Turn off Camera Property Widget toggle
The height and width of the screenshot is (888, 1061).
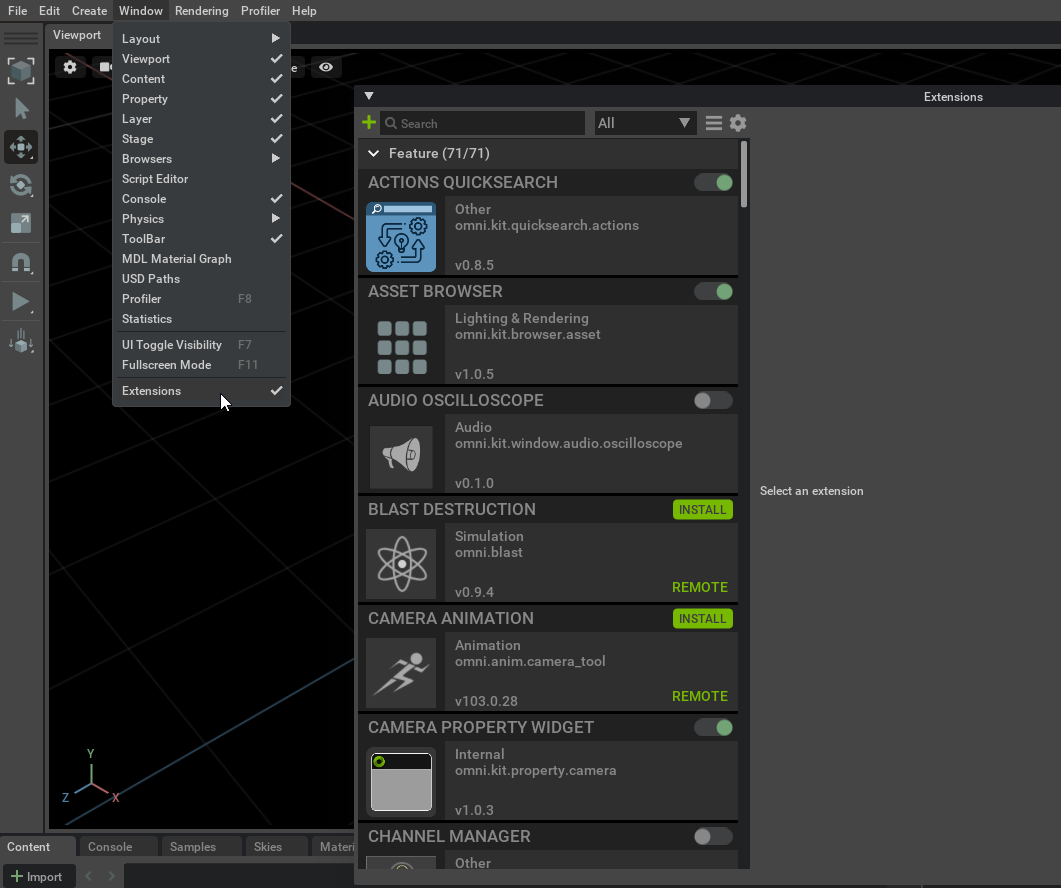tap(714, 728)
